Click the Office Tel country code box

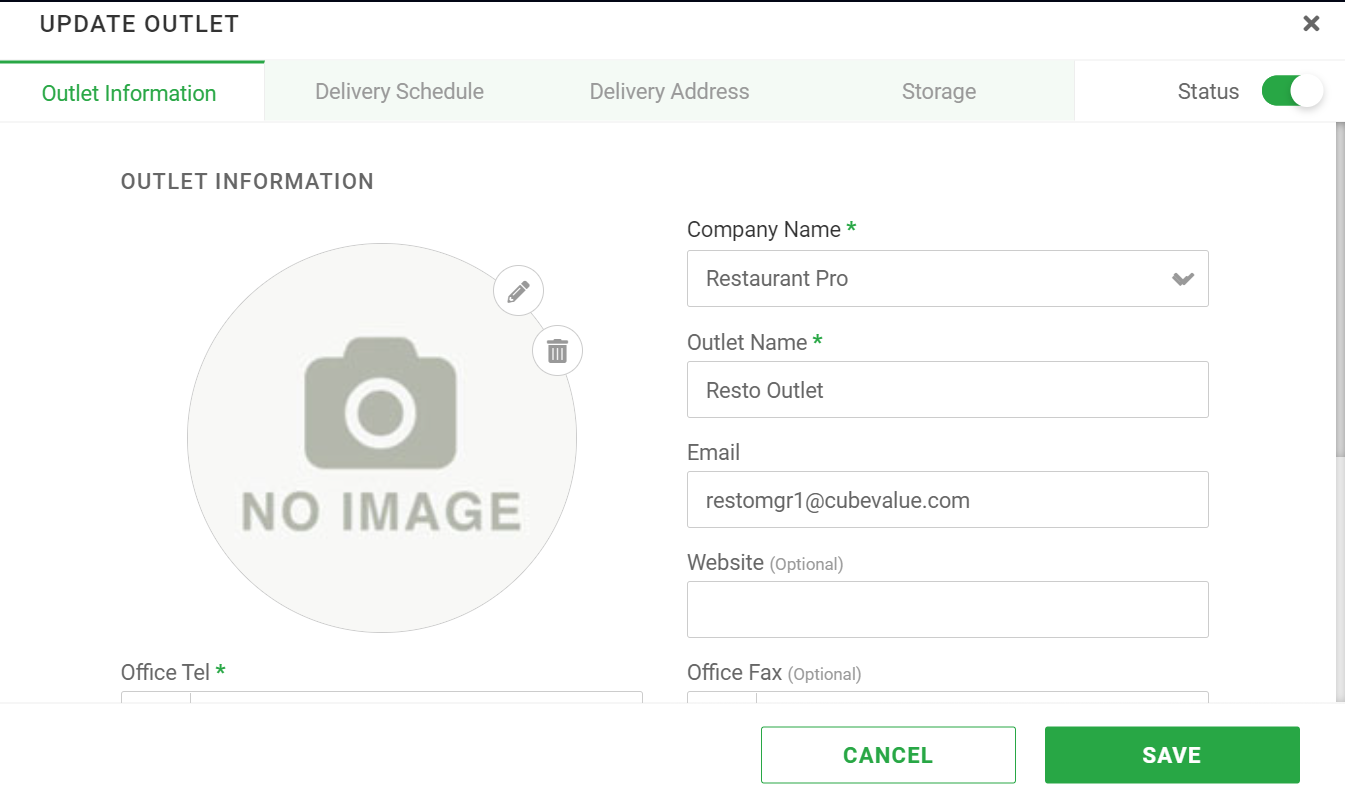[156, 697]
